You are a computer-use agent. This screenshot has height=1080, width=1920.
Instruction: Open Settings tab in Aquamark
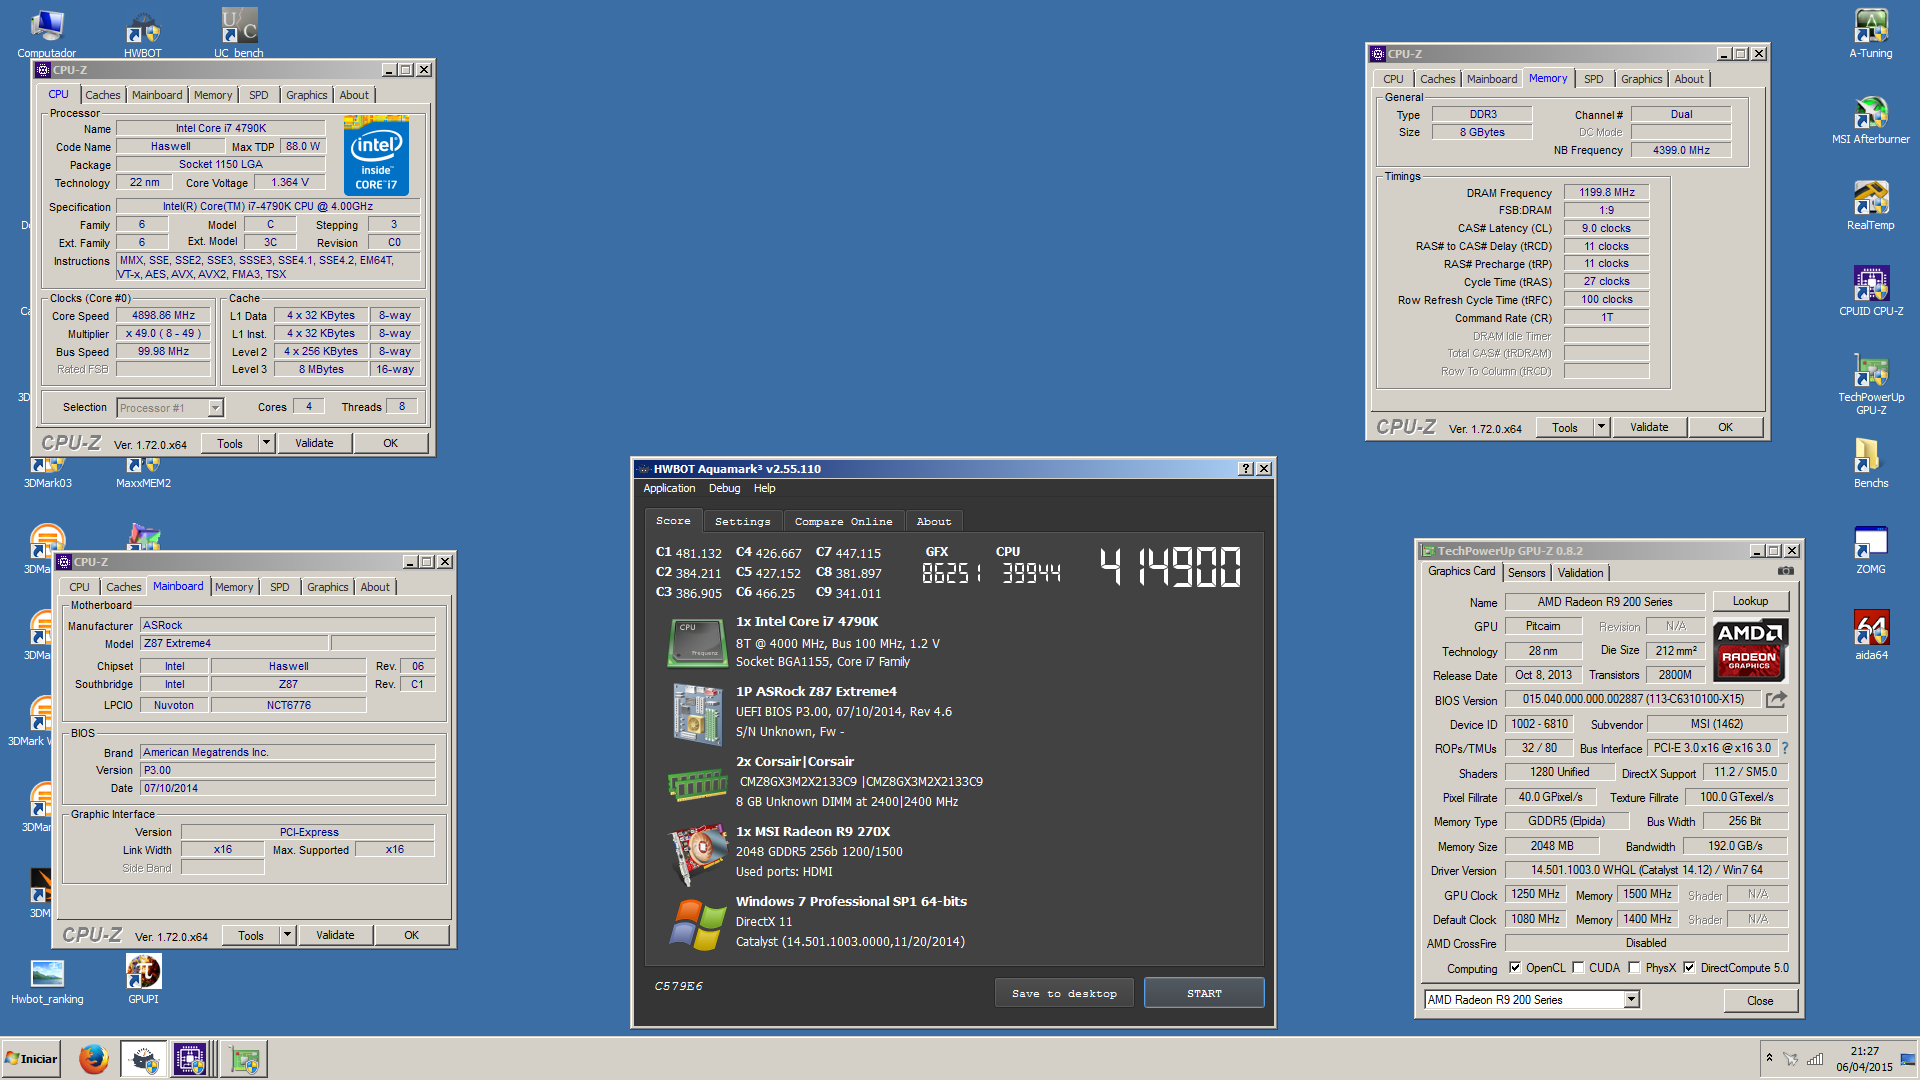(x=742, y=521)
